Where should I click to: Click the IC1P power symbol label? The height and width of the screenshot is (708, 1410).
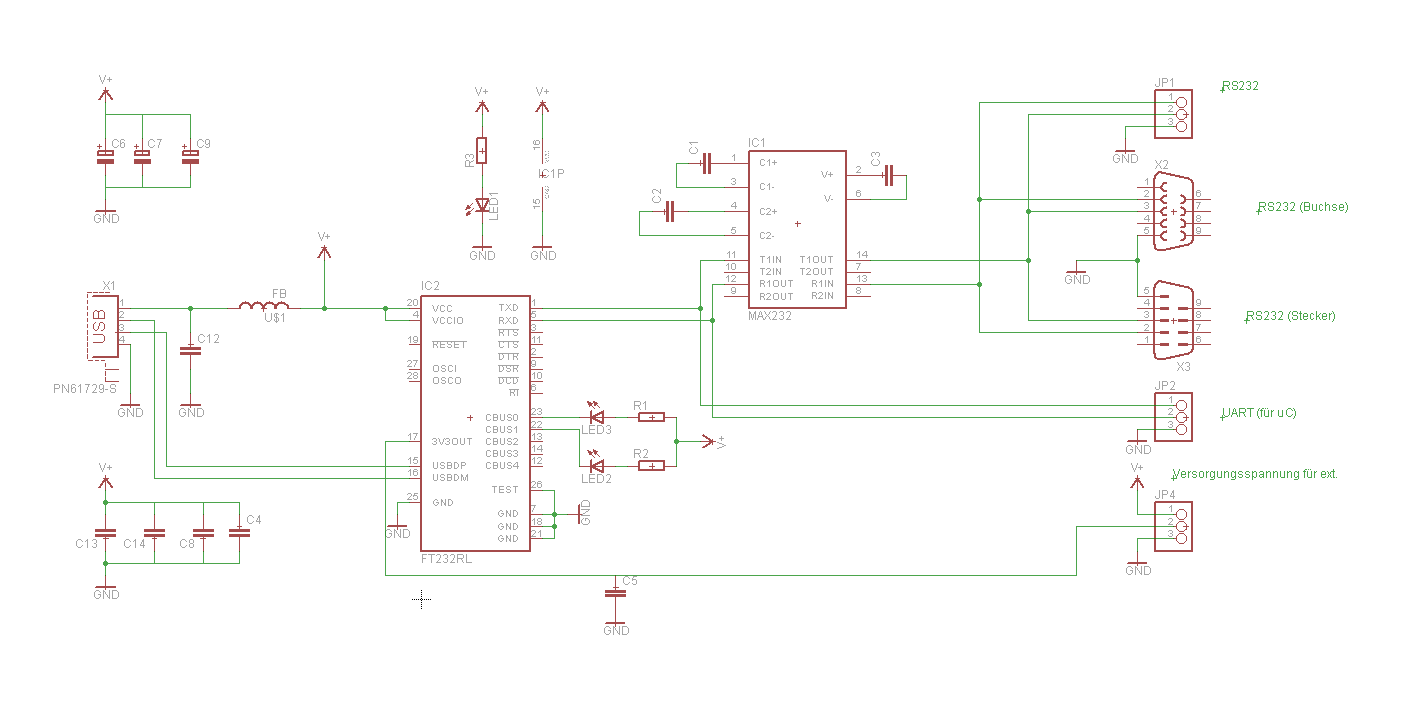552,173
